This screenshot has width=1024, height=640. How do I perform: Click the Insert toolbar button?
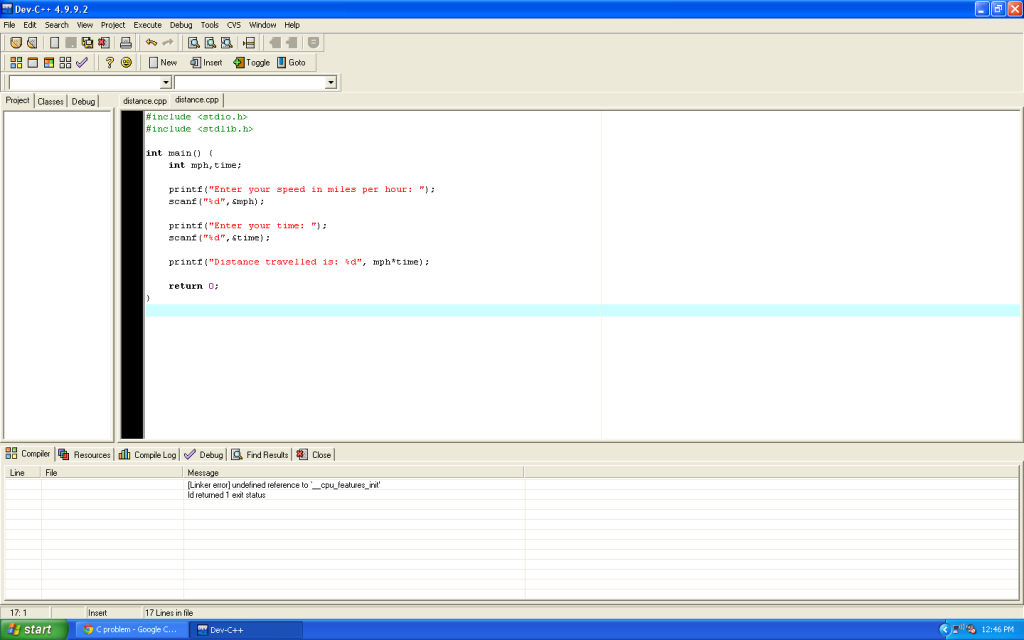click(206, 62)
